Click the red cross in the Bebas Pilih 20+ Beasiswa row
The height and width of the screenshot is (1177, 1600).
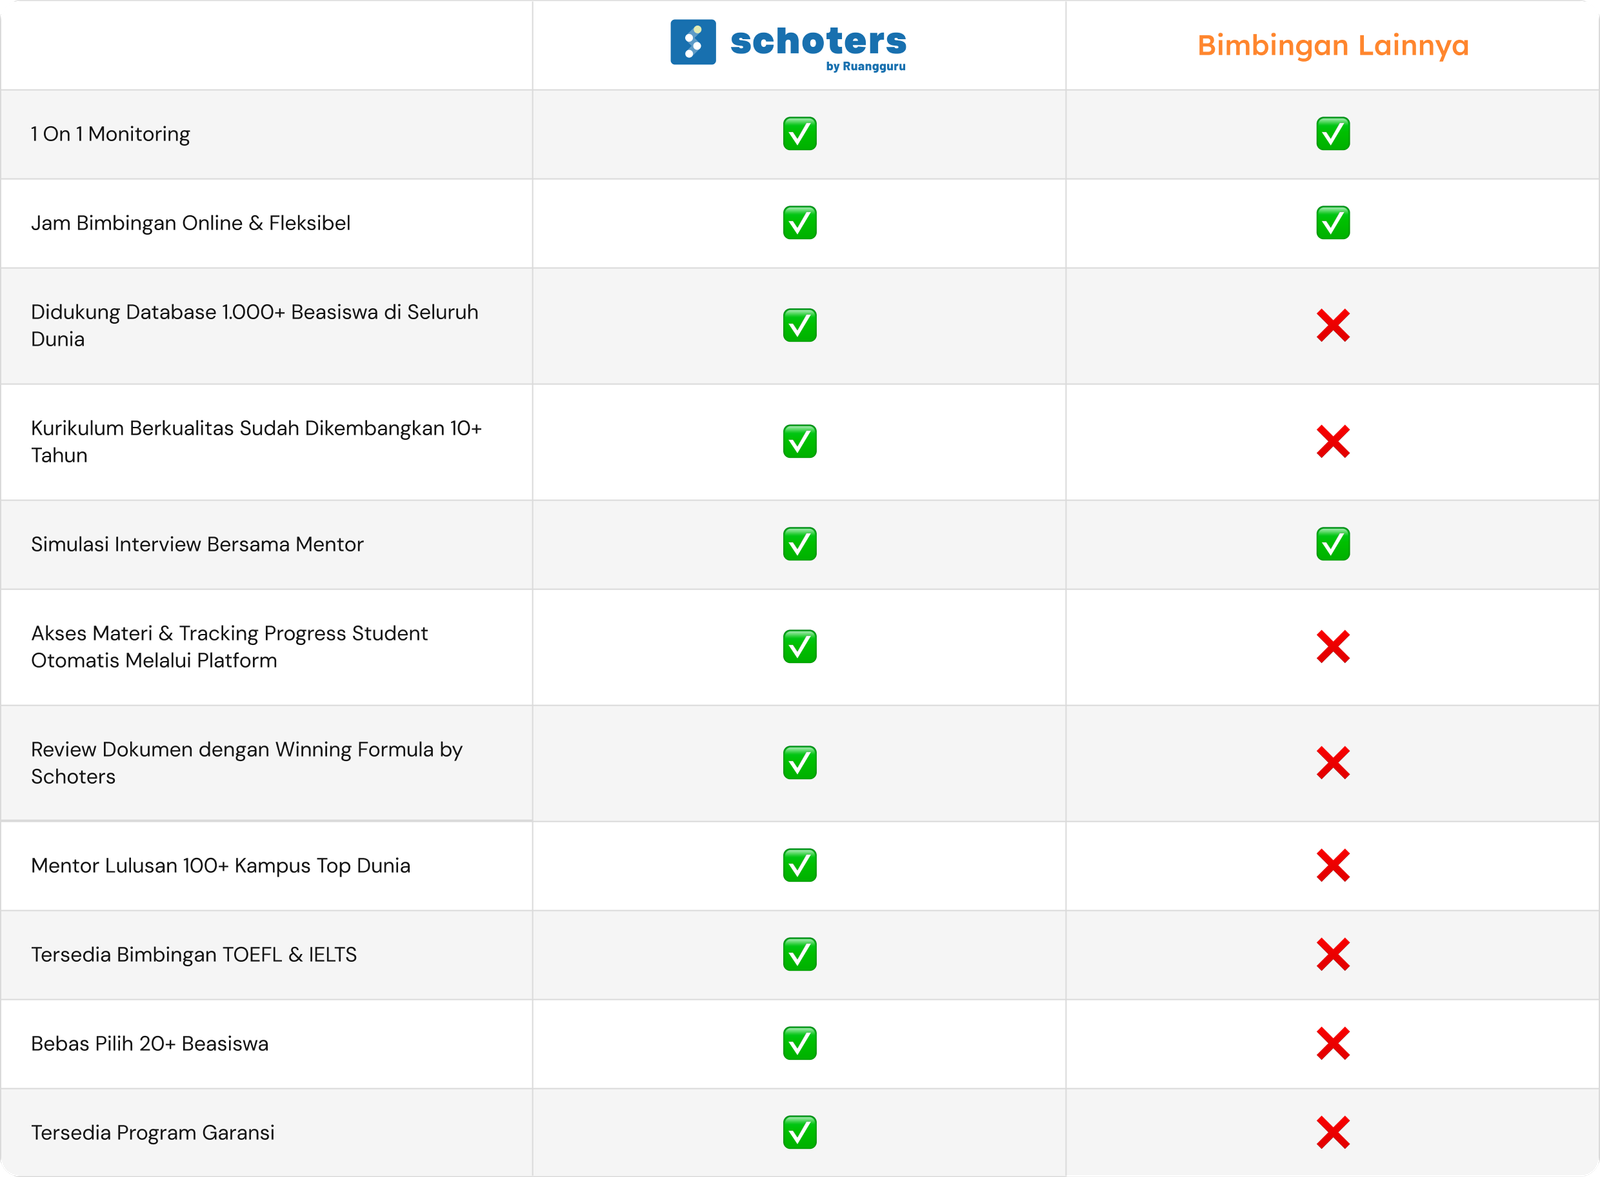[x=1333, y=1044]
